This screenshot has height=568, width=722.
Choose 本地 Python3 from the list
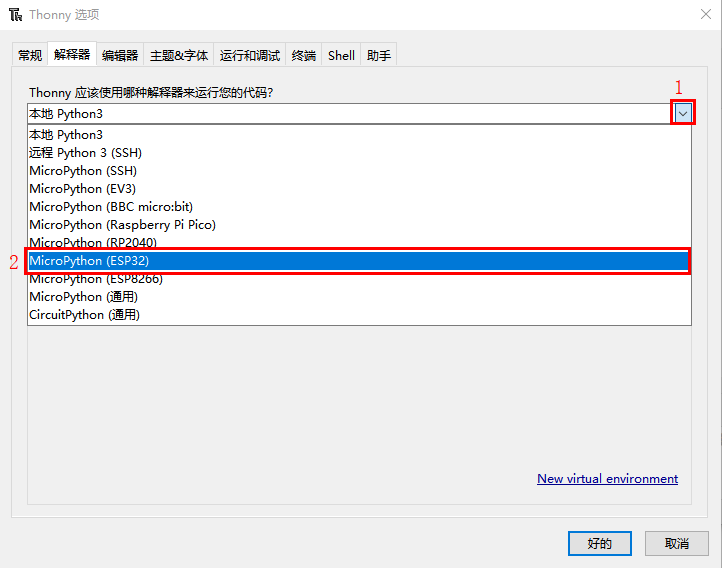click(x=359, y=135)
